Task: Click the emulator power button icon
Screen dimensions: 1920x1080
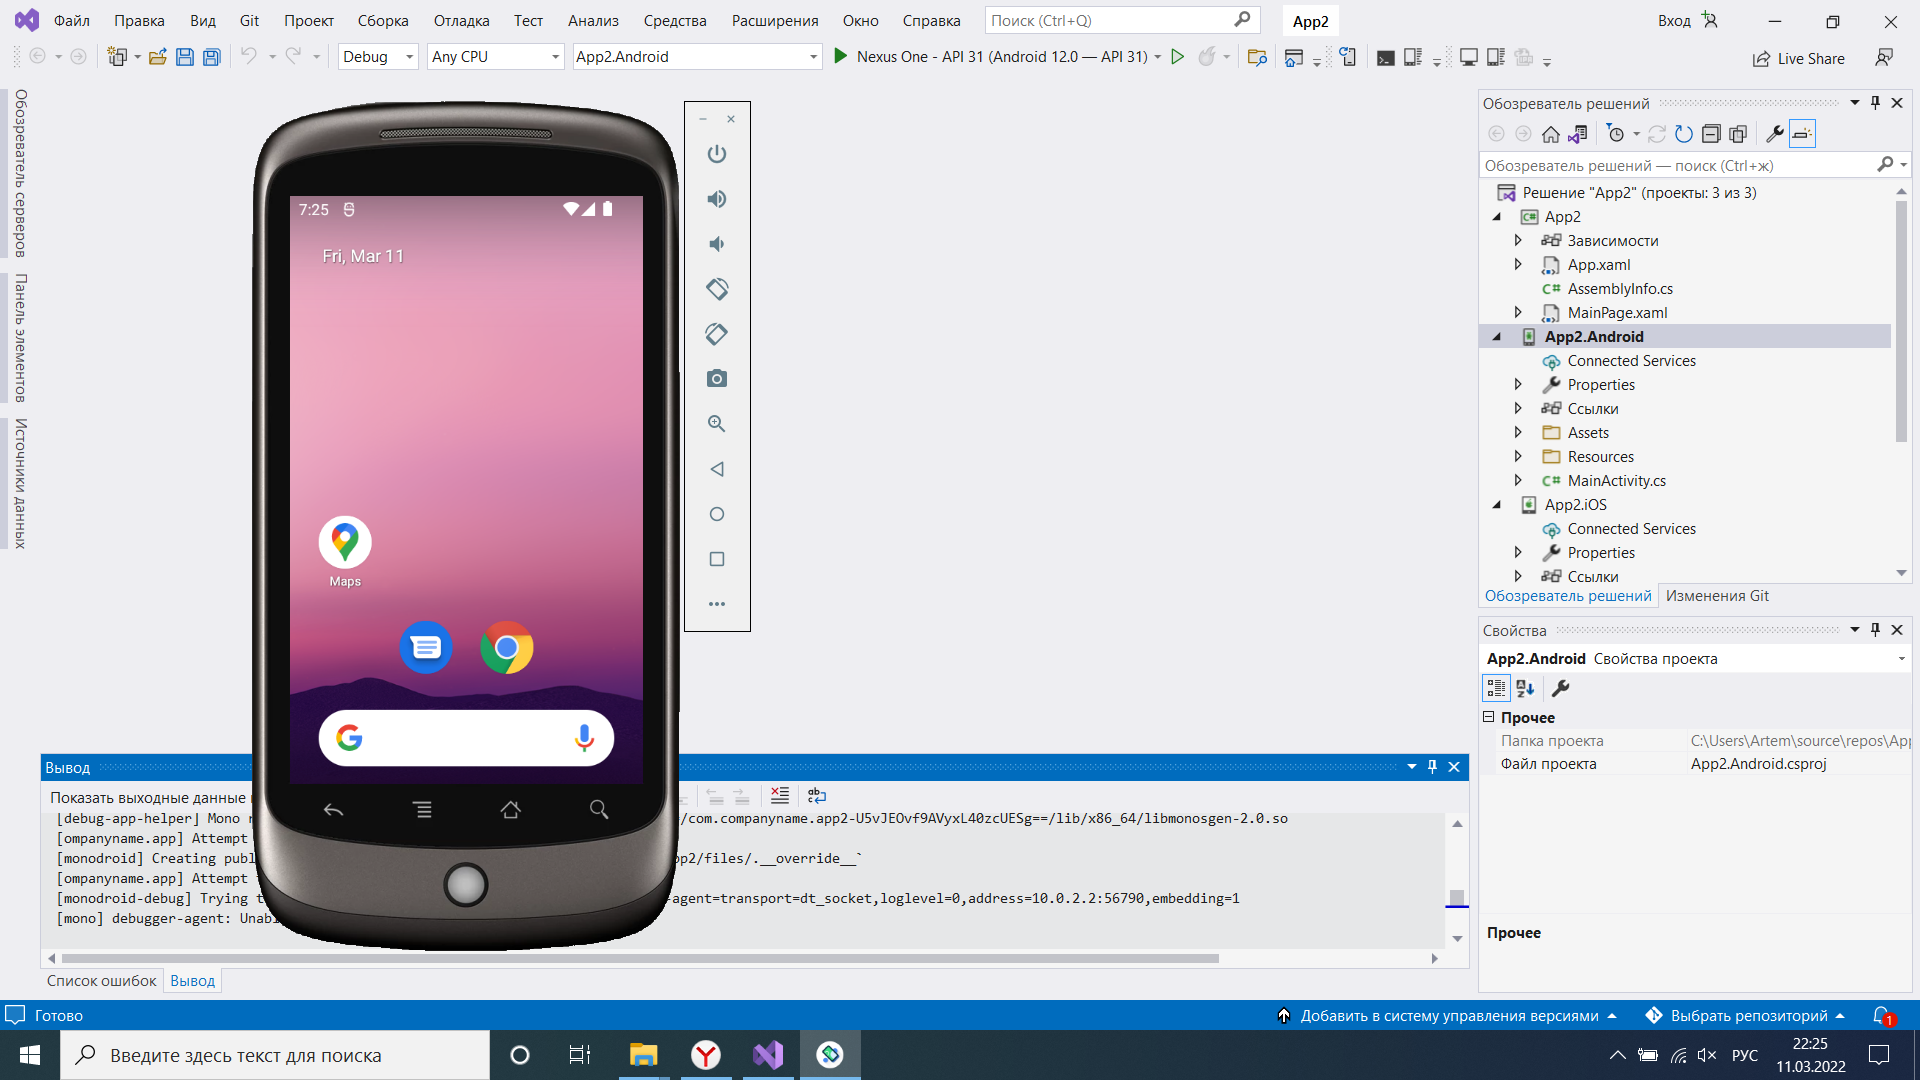Action: (717, 154)
